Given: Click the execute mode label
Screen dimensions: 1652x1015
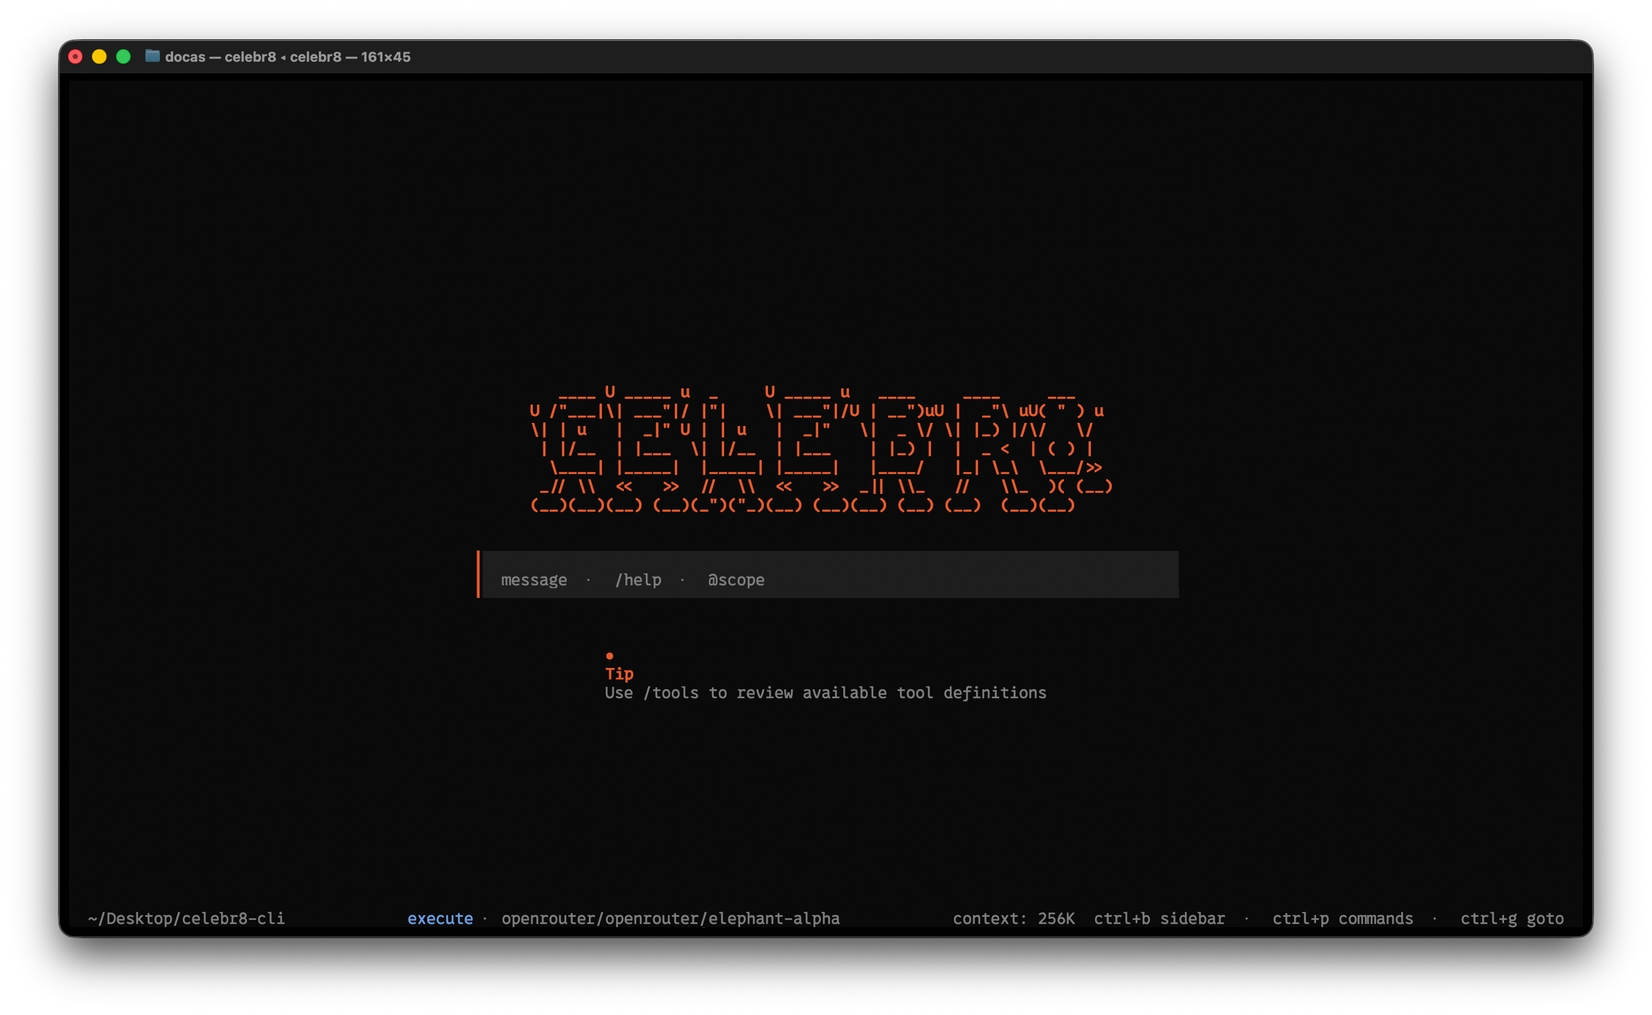Looking at the screenshot, I should pyautogui.click(x=440, y=918).
